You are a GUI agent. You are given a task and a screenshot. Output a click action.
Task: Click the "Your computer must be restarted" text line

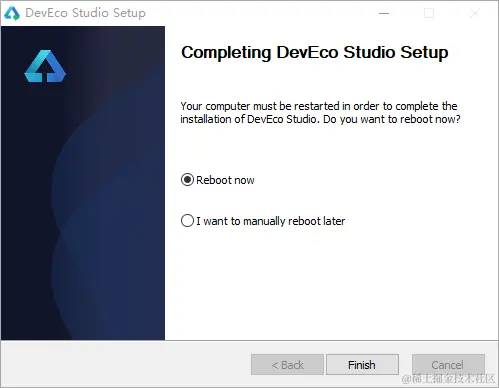[x=319, y=106]
